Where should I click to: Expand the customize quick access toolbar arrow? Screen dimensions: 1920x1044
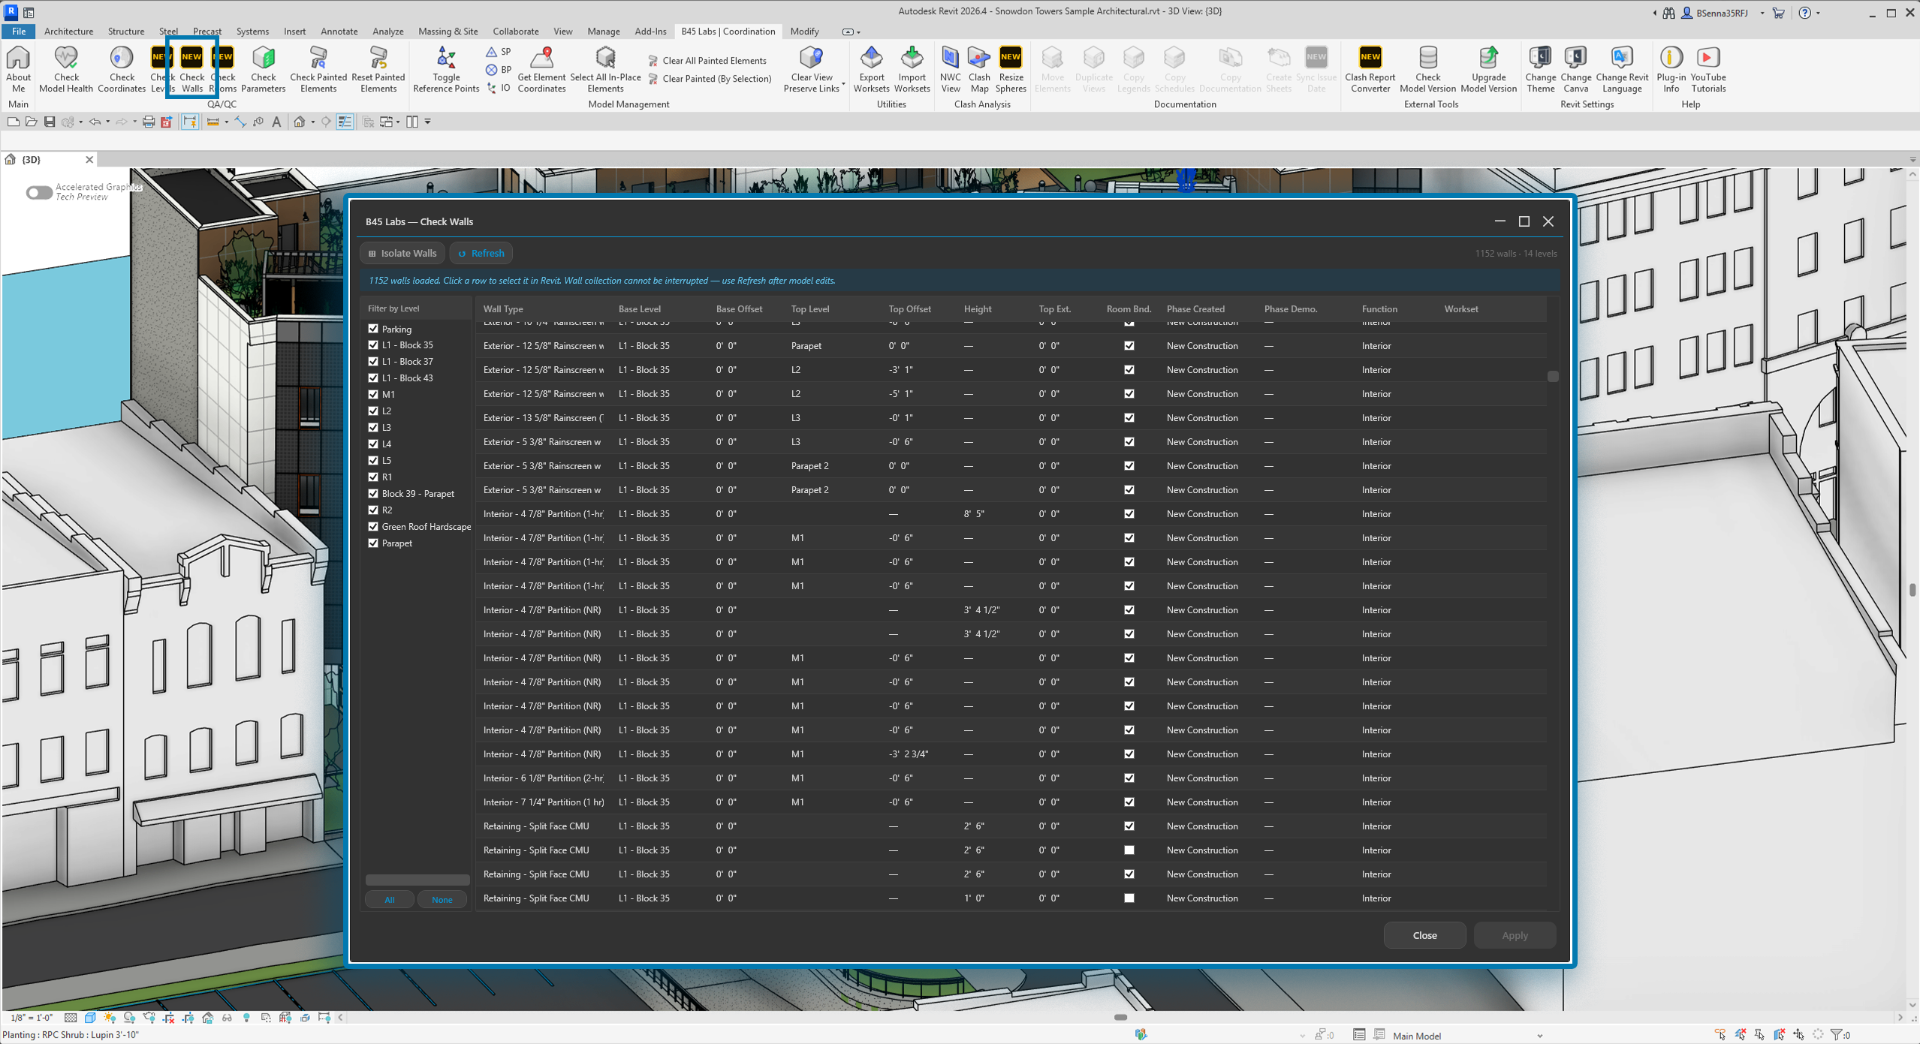tap(428, 122)
